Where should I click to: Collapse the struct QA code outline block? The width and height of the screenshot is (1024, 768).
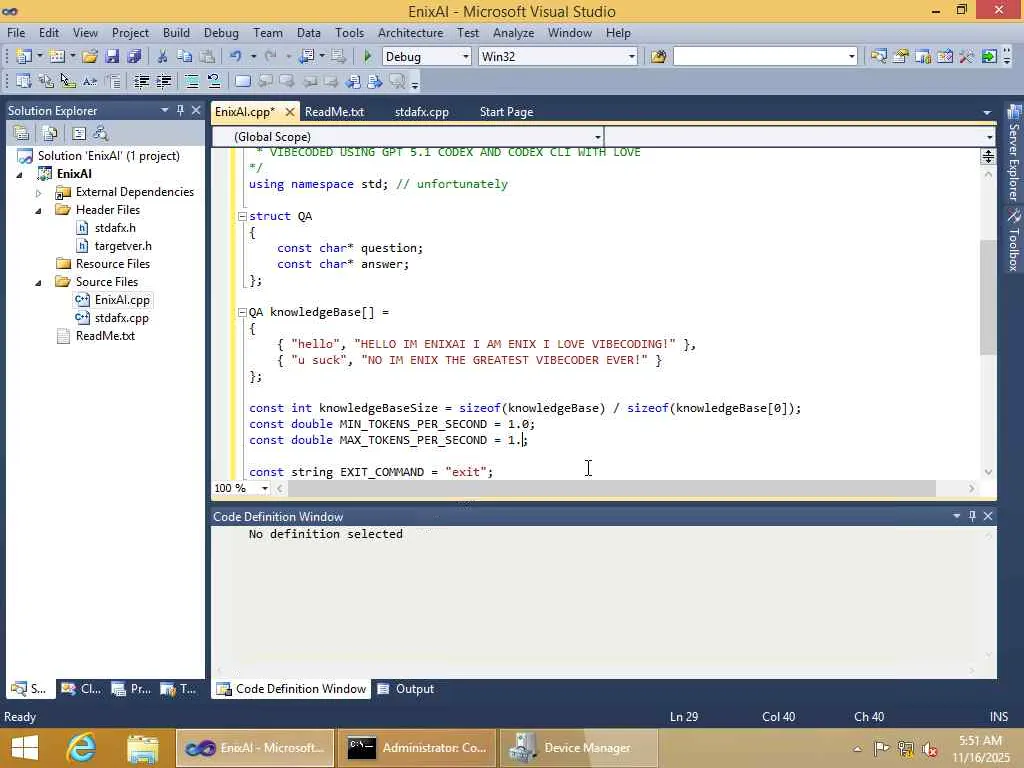tap(242, 216)
